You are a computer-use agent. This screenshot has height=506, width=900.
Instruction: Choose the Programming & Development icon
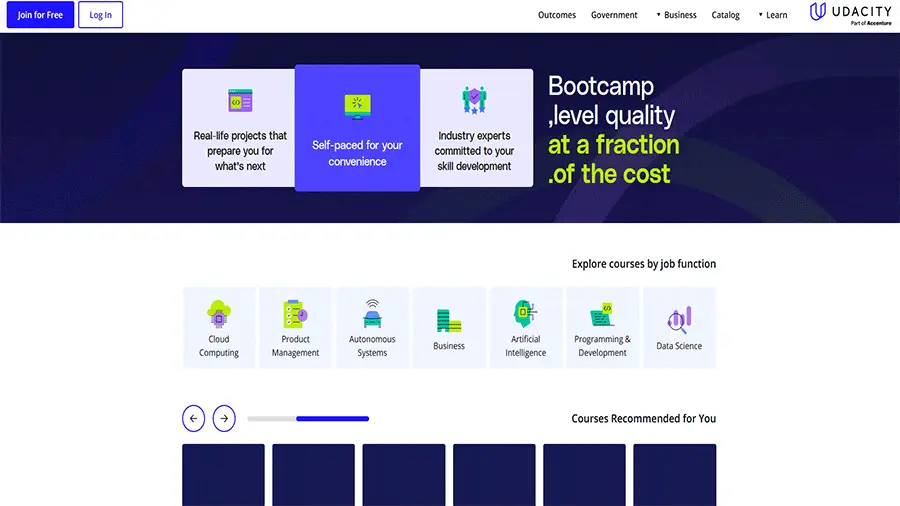tap(602, 315)
